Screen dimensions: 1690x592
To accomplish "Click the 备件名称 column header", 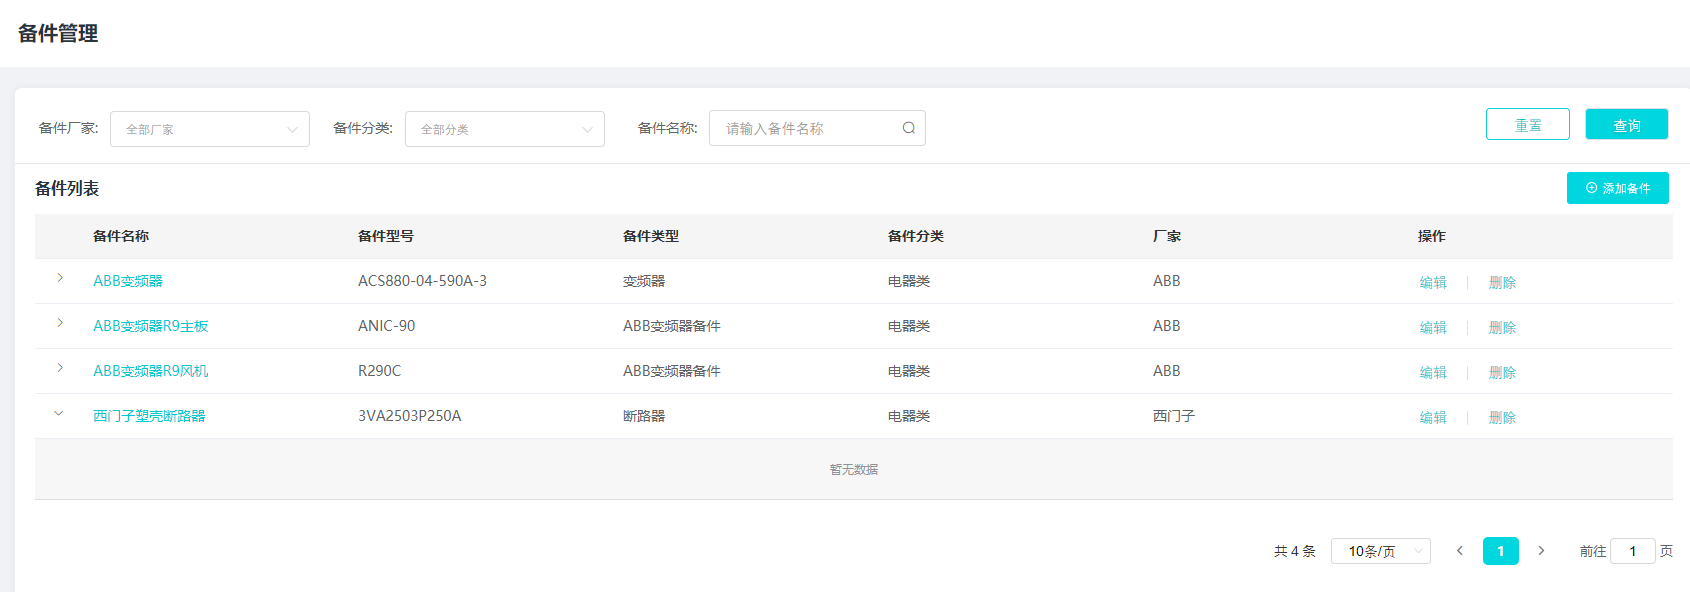I will (x=121, y=236).
